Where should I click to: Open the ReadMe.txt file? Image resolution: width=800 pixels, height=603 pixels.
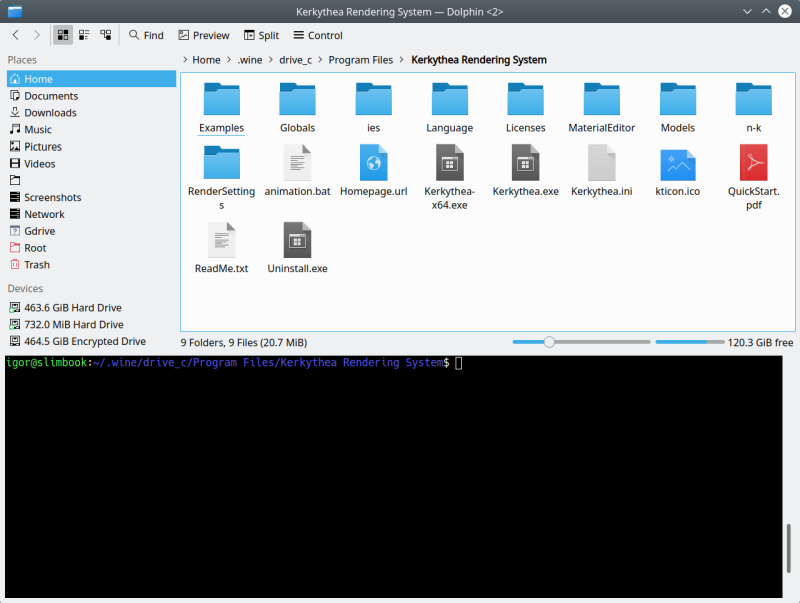[221, 242]
